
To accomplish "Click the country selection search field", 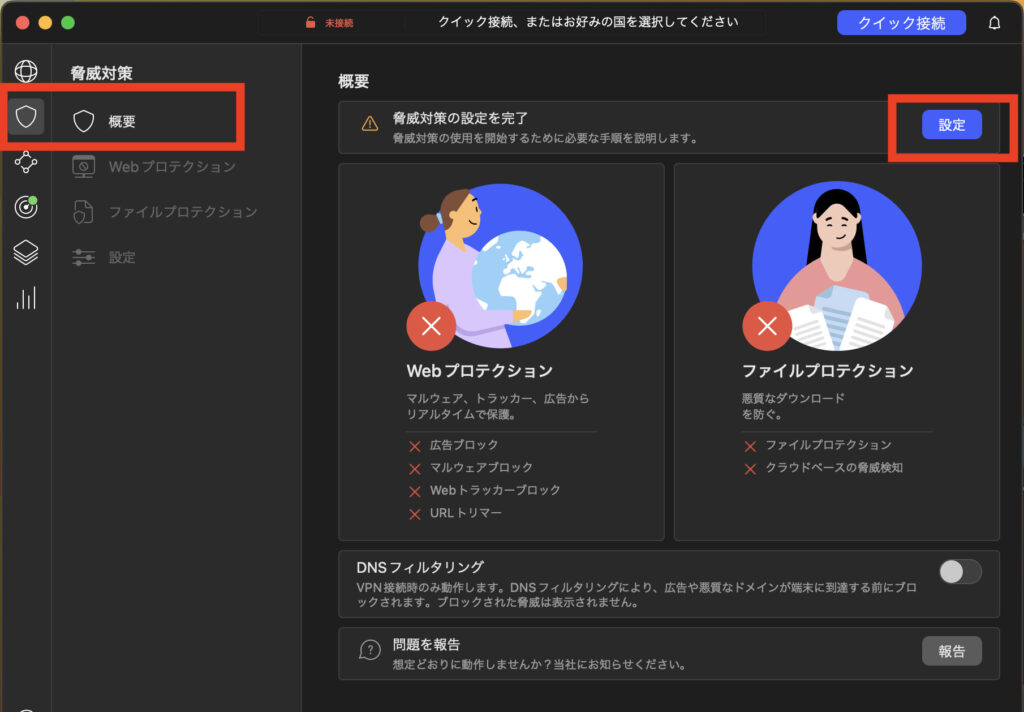I will (x=587, y=22).
